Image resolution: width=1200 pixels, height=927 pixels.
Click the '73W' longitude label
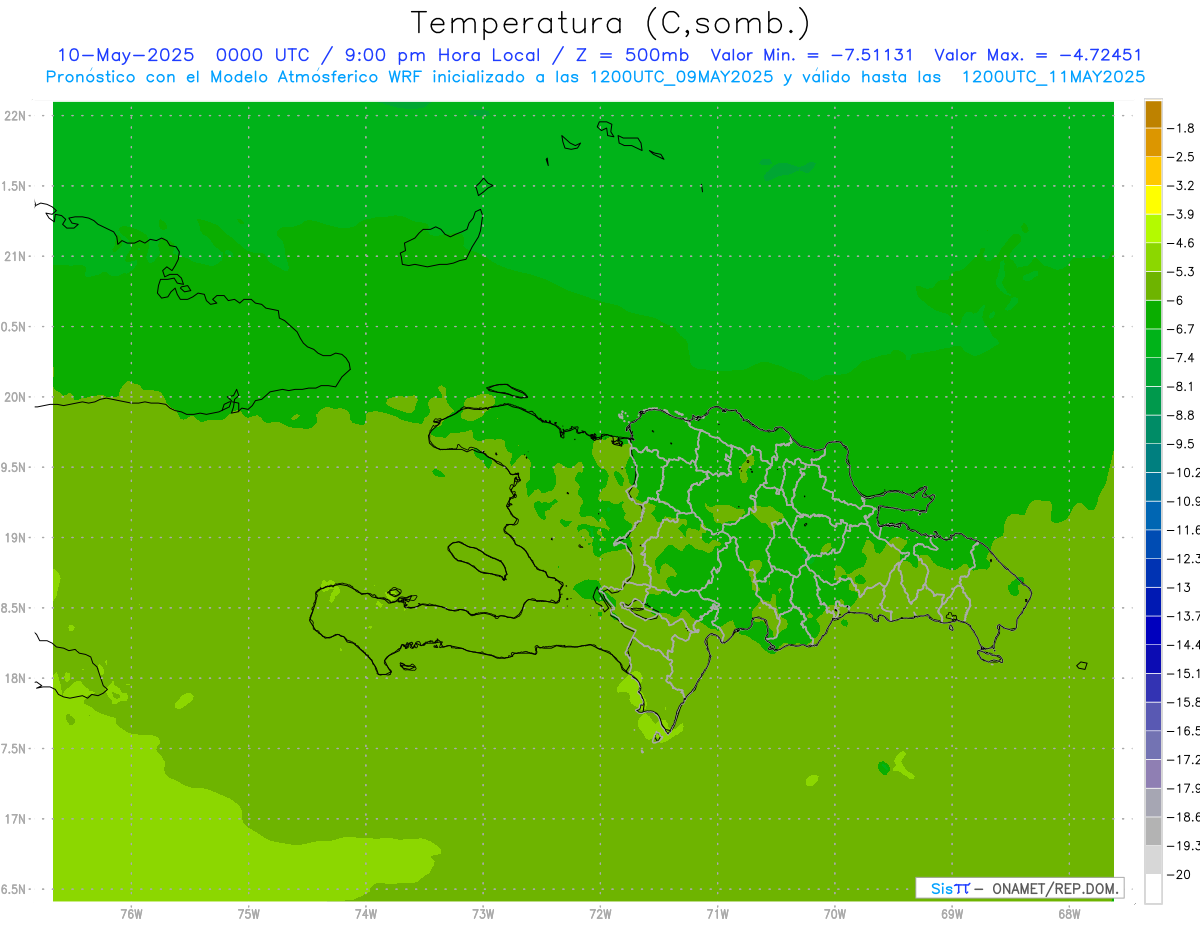pos(483,914)
